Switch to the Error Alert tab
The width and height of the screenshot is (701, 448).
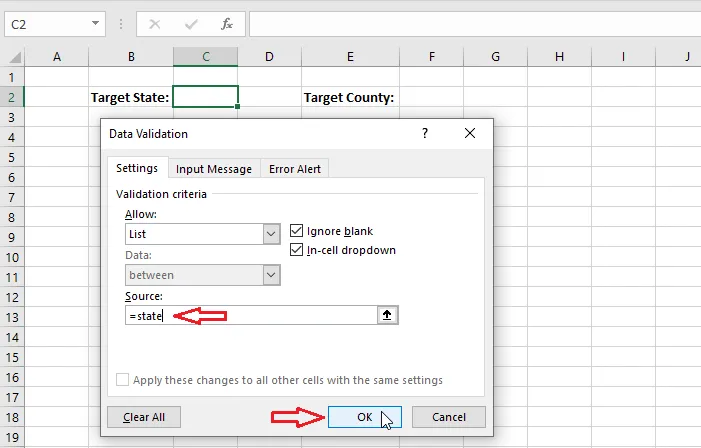295,169
